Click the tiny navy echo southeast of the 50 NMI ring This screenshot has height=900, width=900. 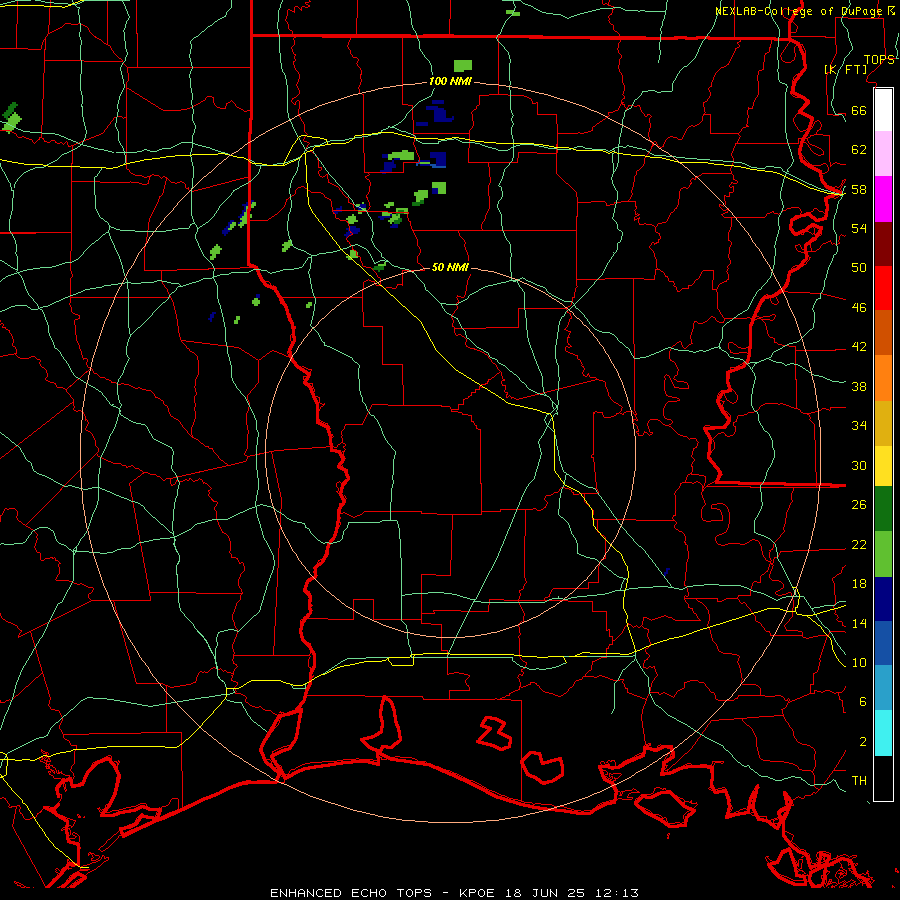pos(666,572)
